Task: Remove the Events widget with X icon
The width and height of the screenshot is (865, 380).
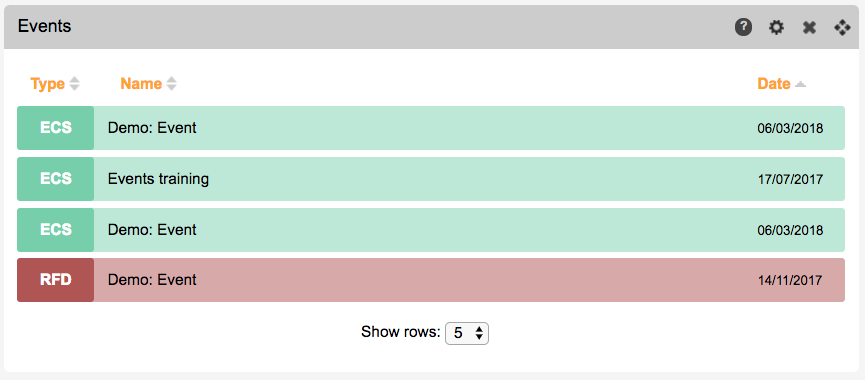Action: coord(809,27)
